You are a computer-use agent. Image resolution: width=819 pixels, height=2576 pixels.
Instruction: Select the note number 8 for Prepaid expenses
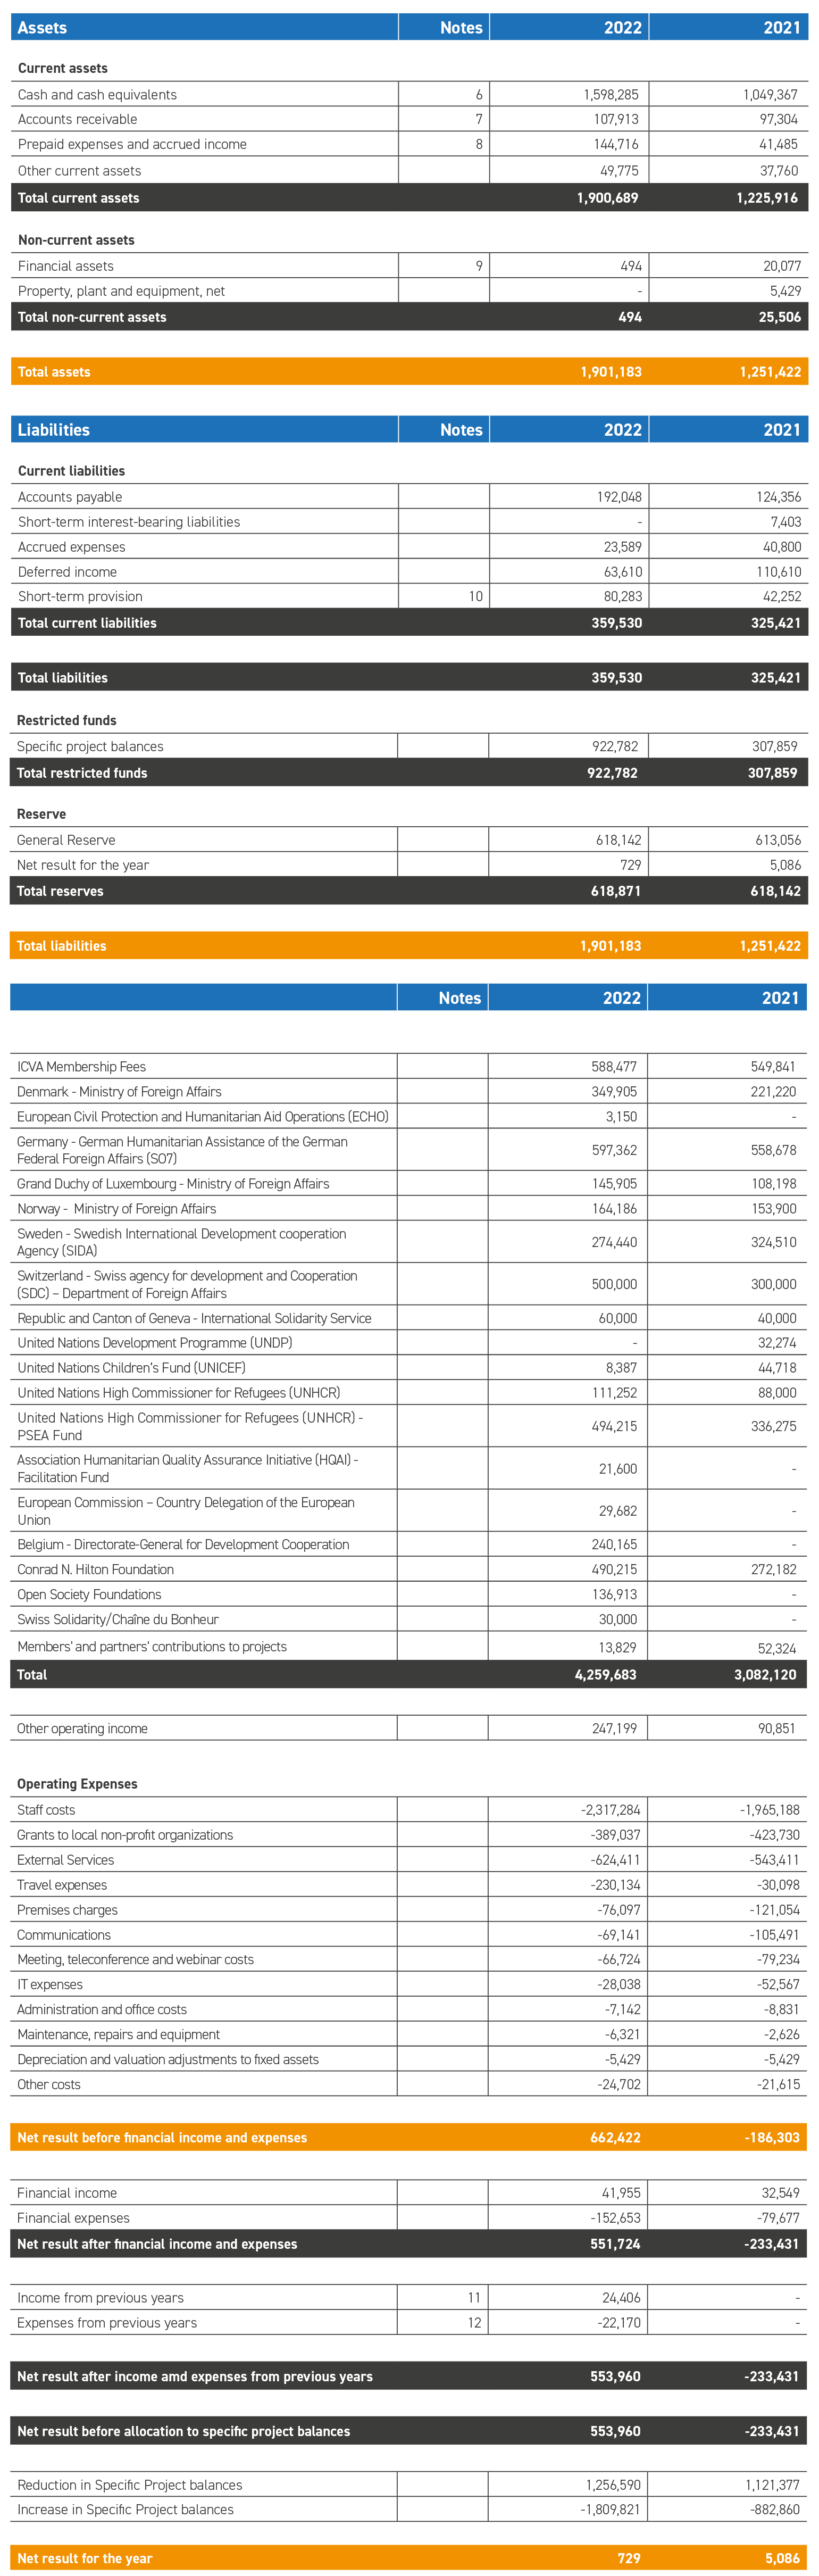tap(478, 144)
